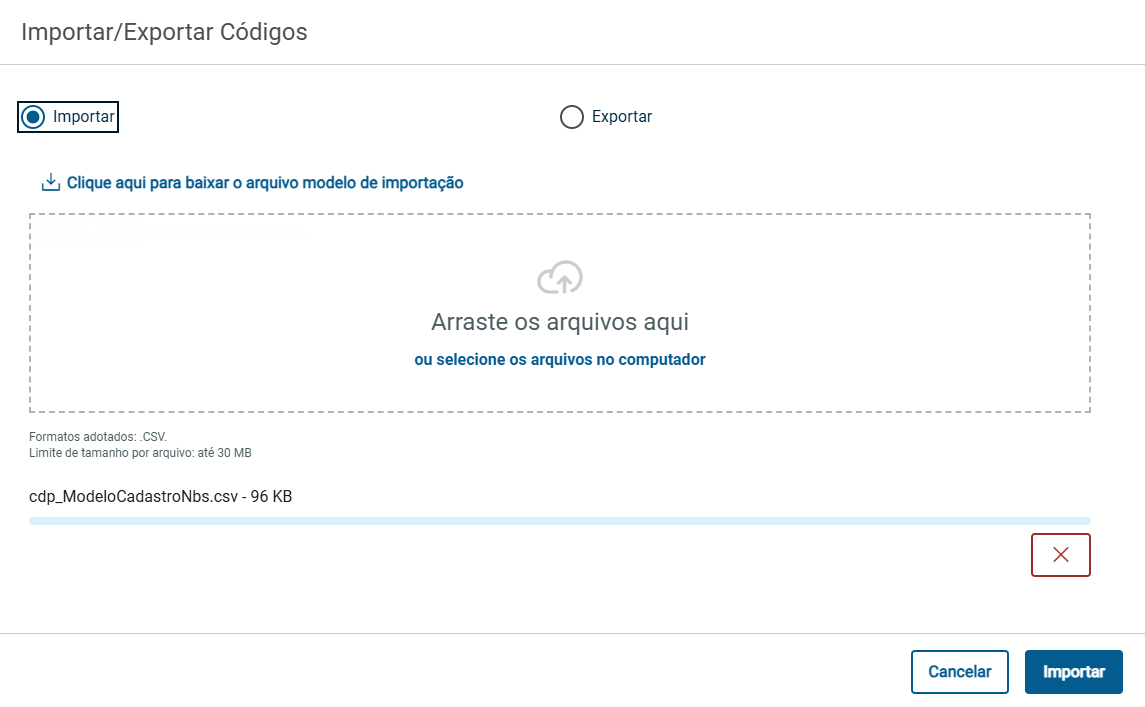Click the cloud upload icon
Image resolution: width=1145 pixels, height=707 pixels.
(x=560, y=278)
